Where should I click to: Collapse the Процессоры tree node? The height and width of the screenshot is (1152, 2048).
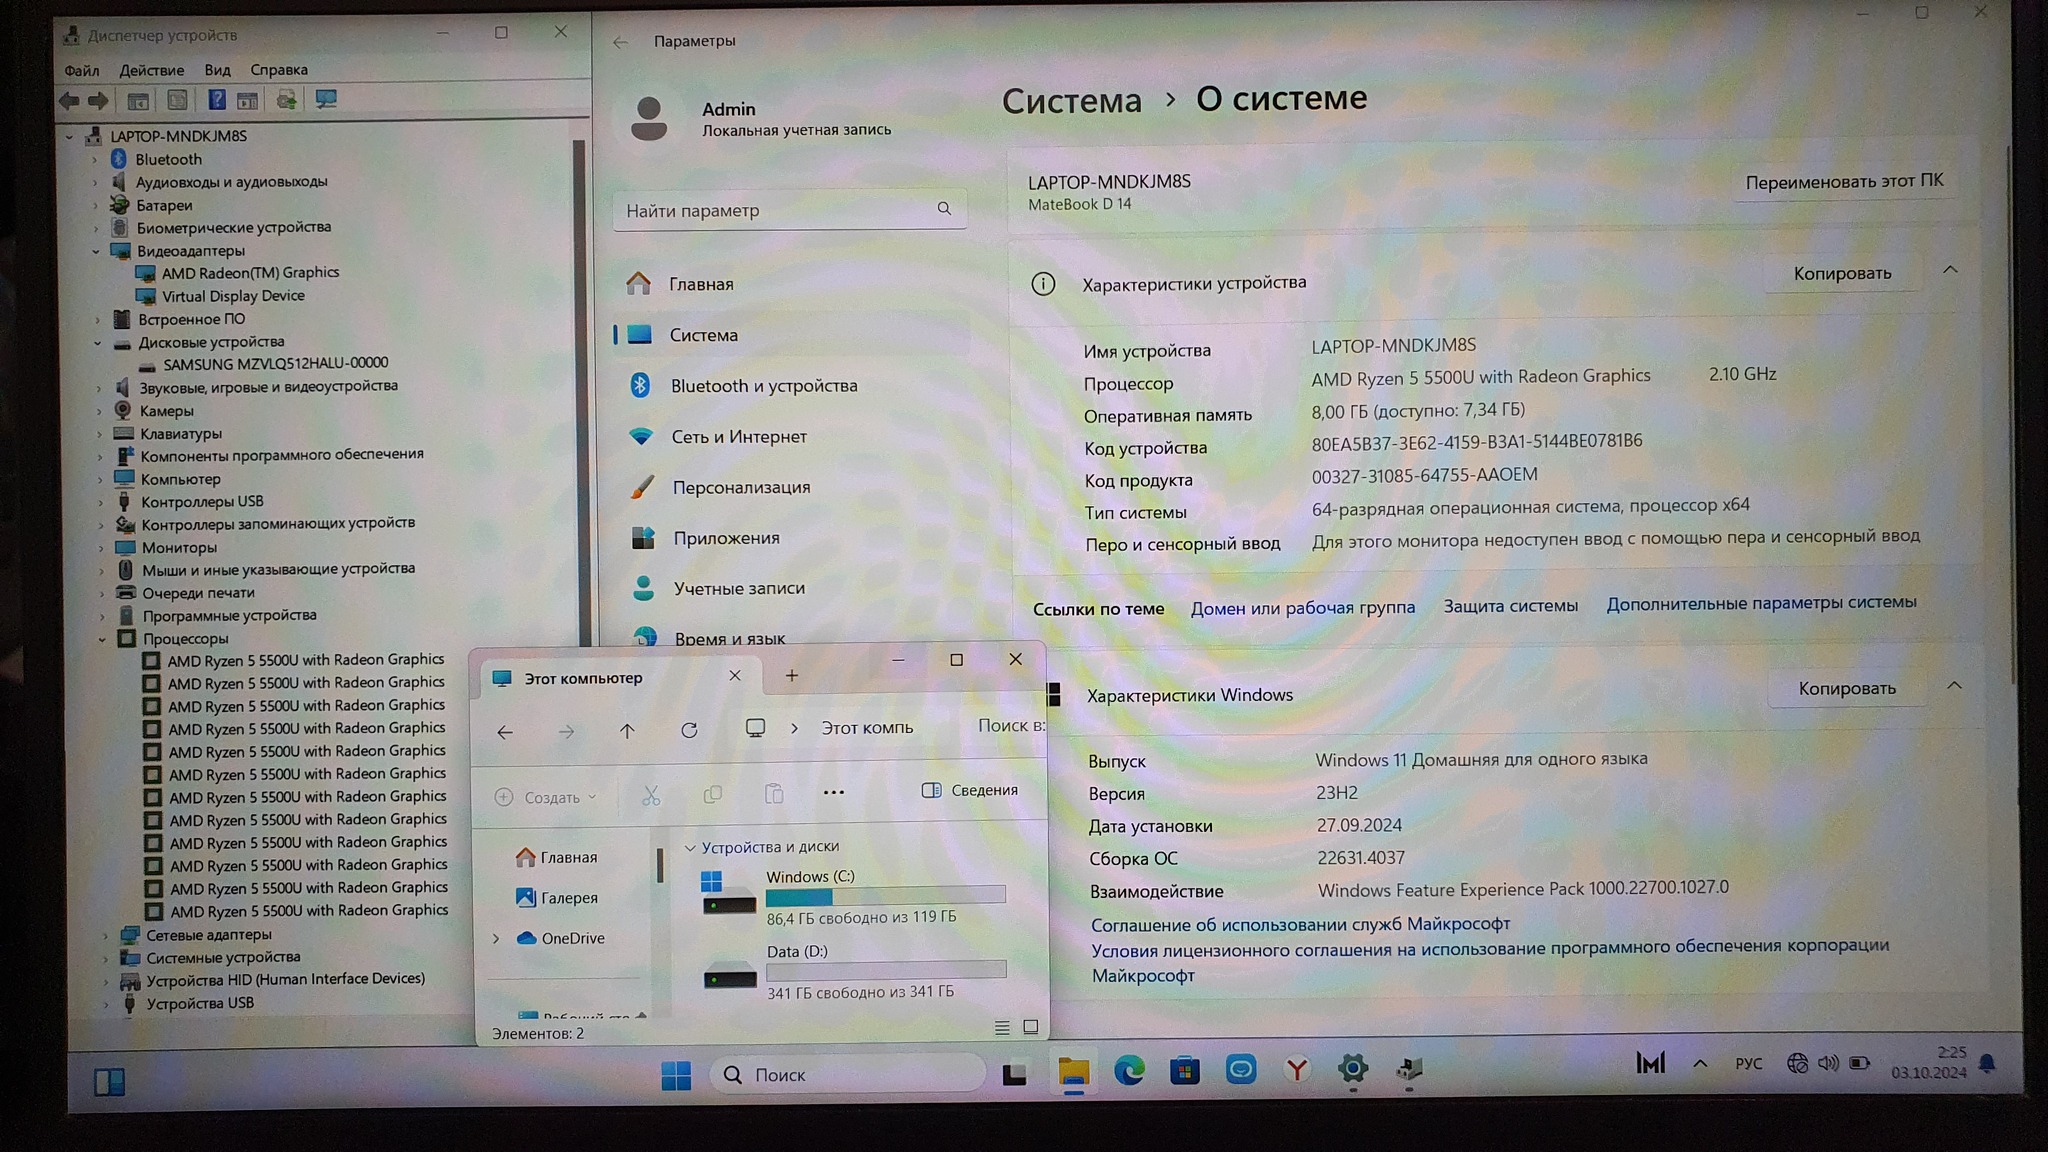[x=102, y=639]
